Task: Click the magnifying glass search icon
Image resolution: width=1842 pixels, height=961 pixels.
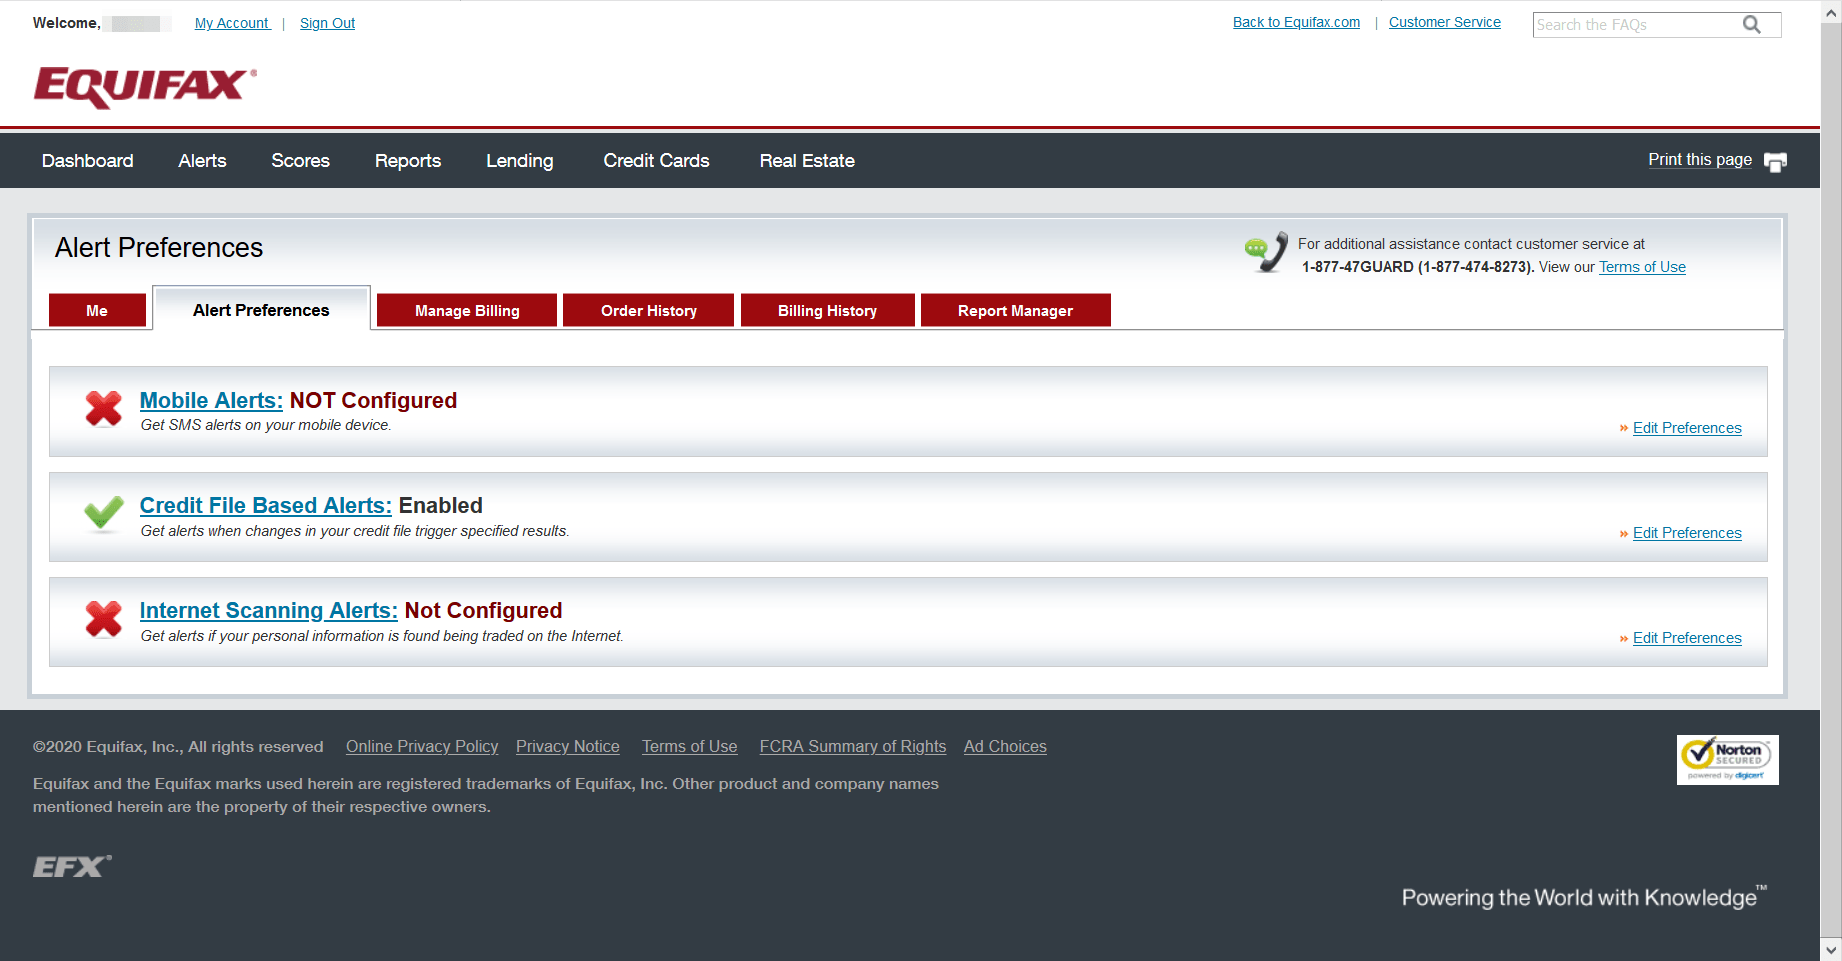Action: pyautogui.click(x=1752, y=24)
